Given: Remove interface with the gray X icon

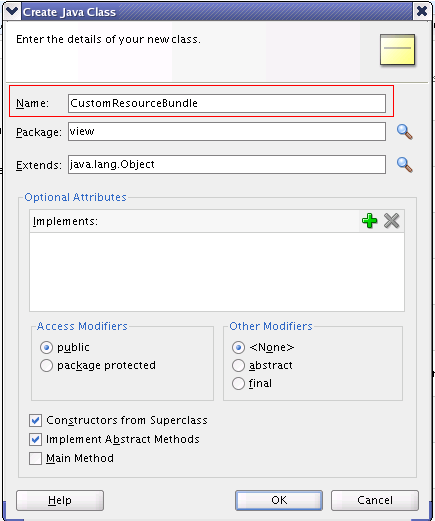Looking at the screenshot, I should [391, 221].
